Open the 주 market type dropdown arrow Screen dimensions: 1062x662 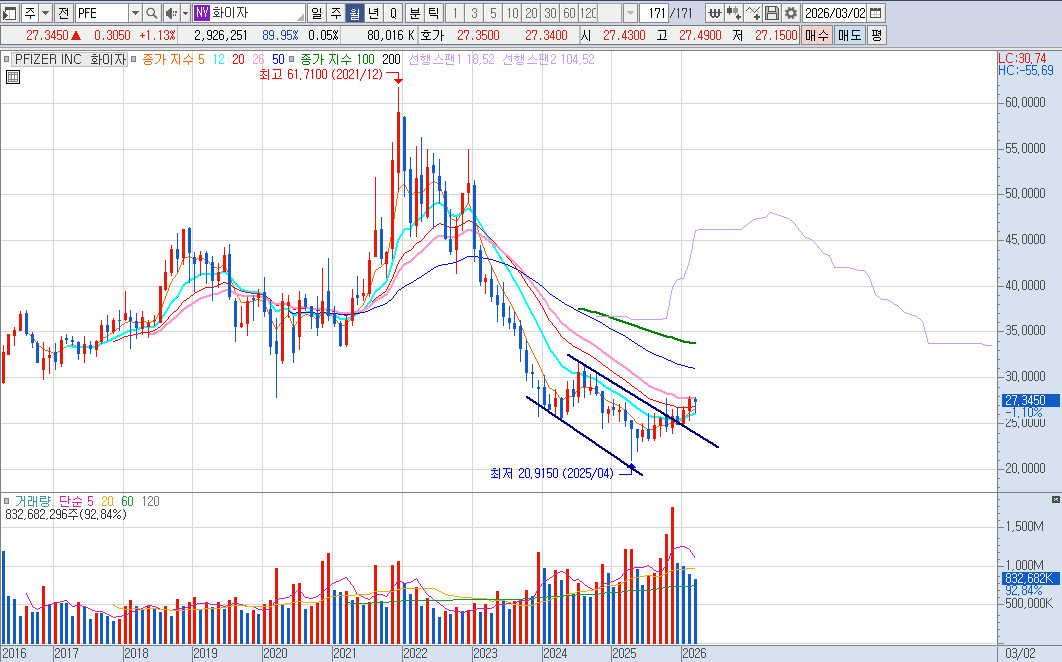44,13
